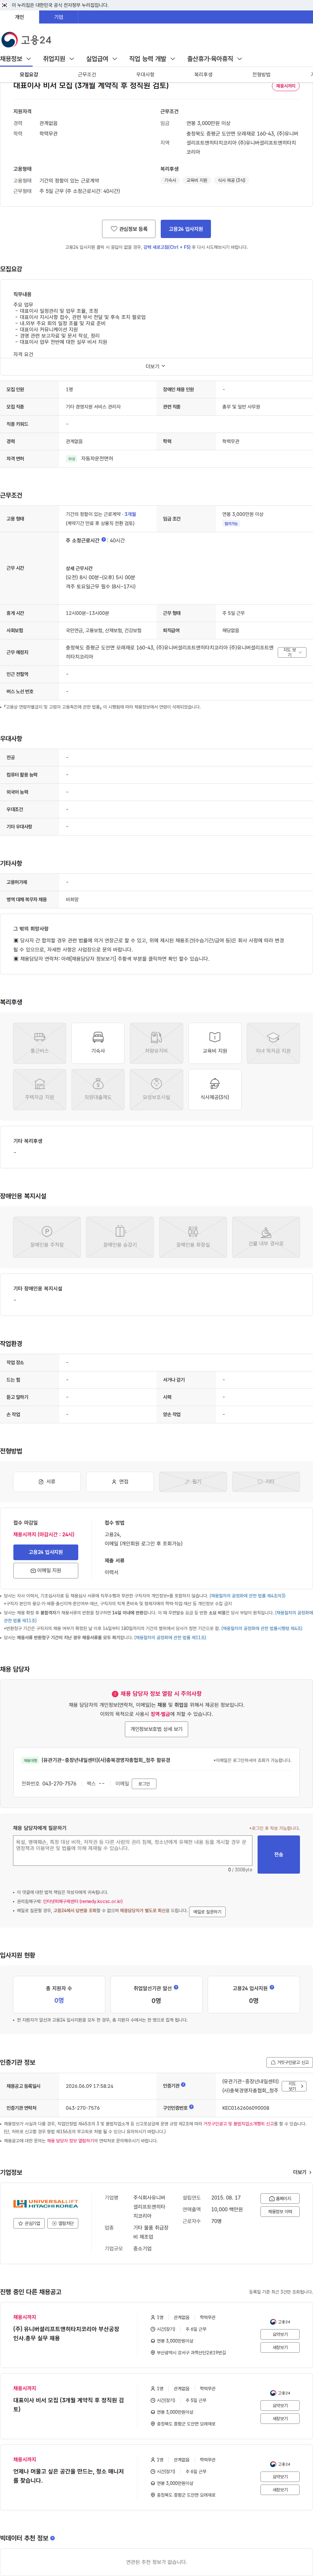Open the company 홈페이지 button
This screenshot has height=2576, width=313.
pos(280,2198)
